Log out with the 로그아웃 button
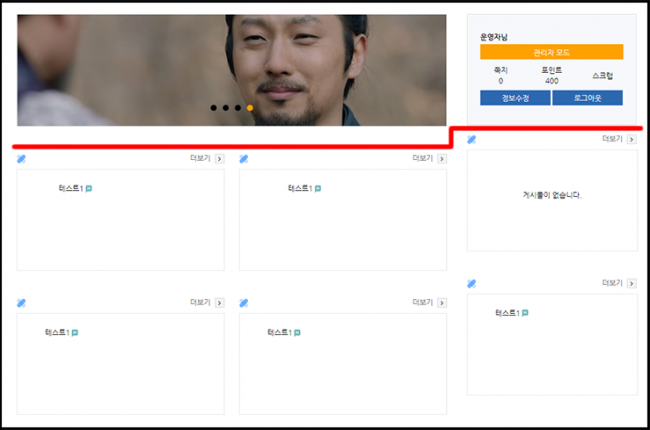This screenshot has height=430, width=650. tap(587, 98)
